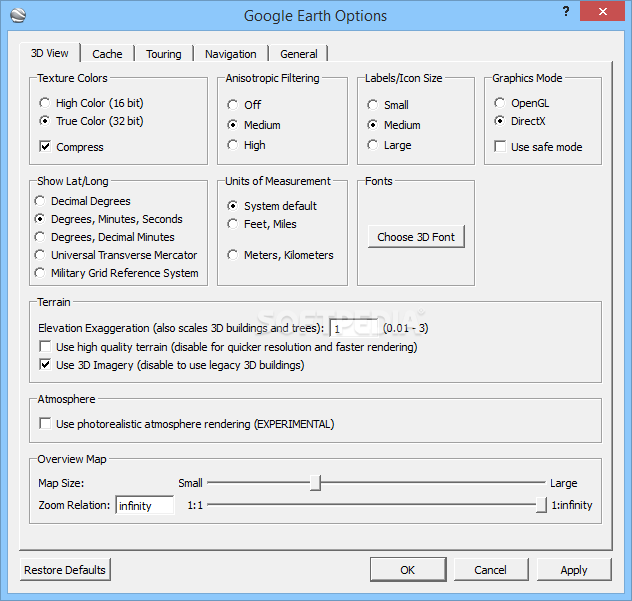Click the OK button
This screenshot has width=632, height=601.
click(408, 570)
